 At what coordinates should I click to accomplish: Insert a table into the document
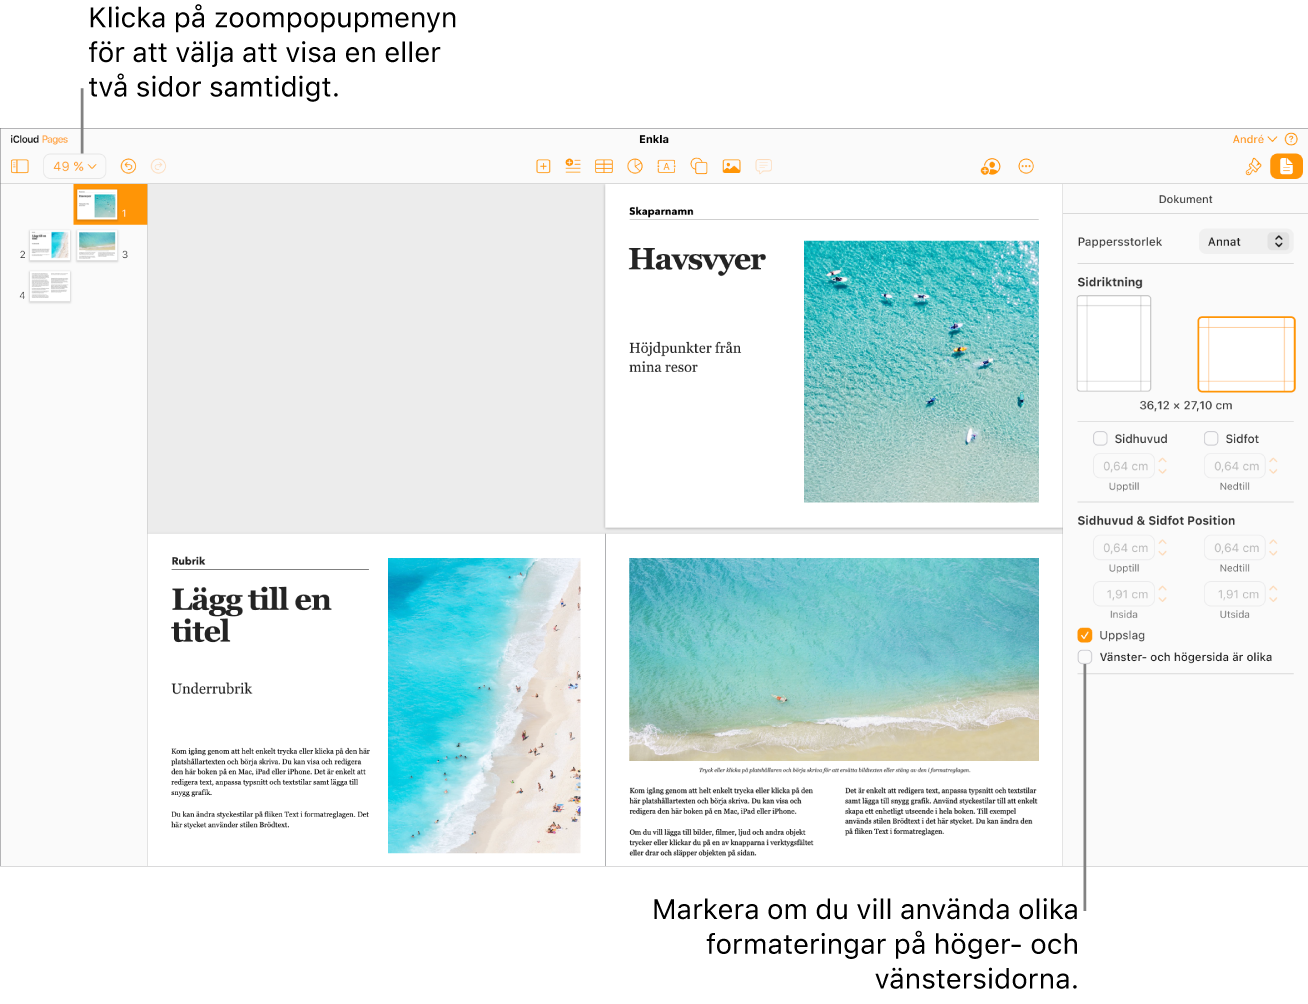point(604,166)
